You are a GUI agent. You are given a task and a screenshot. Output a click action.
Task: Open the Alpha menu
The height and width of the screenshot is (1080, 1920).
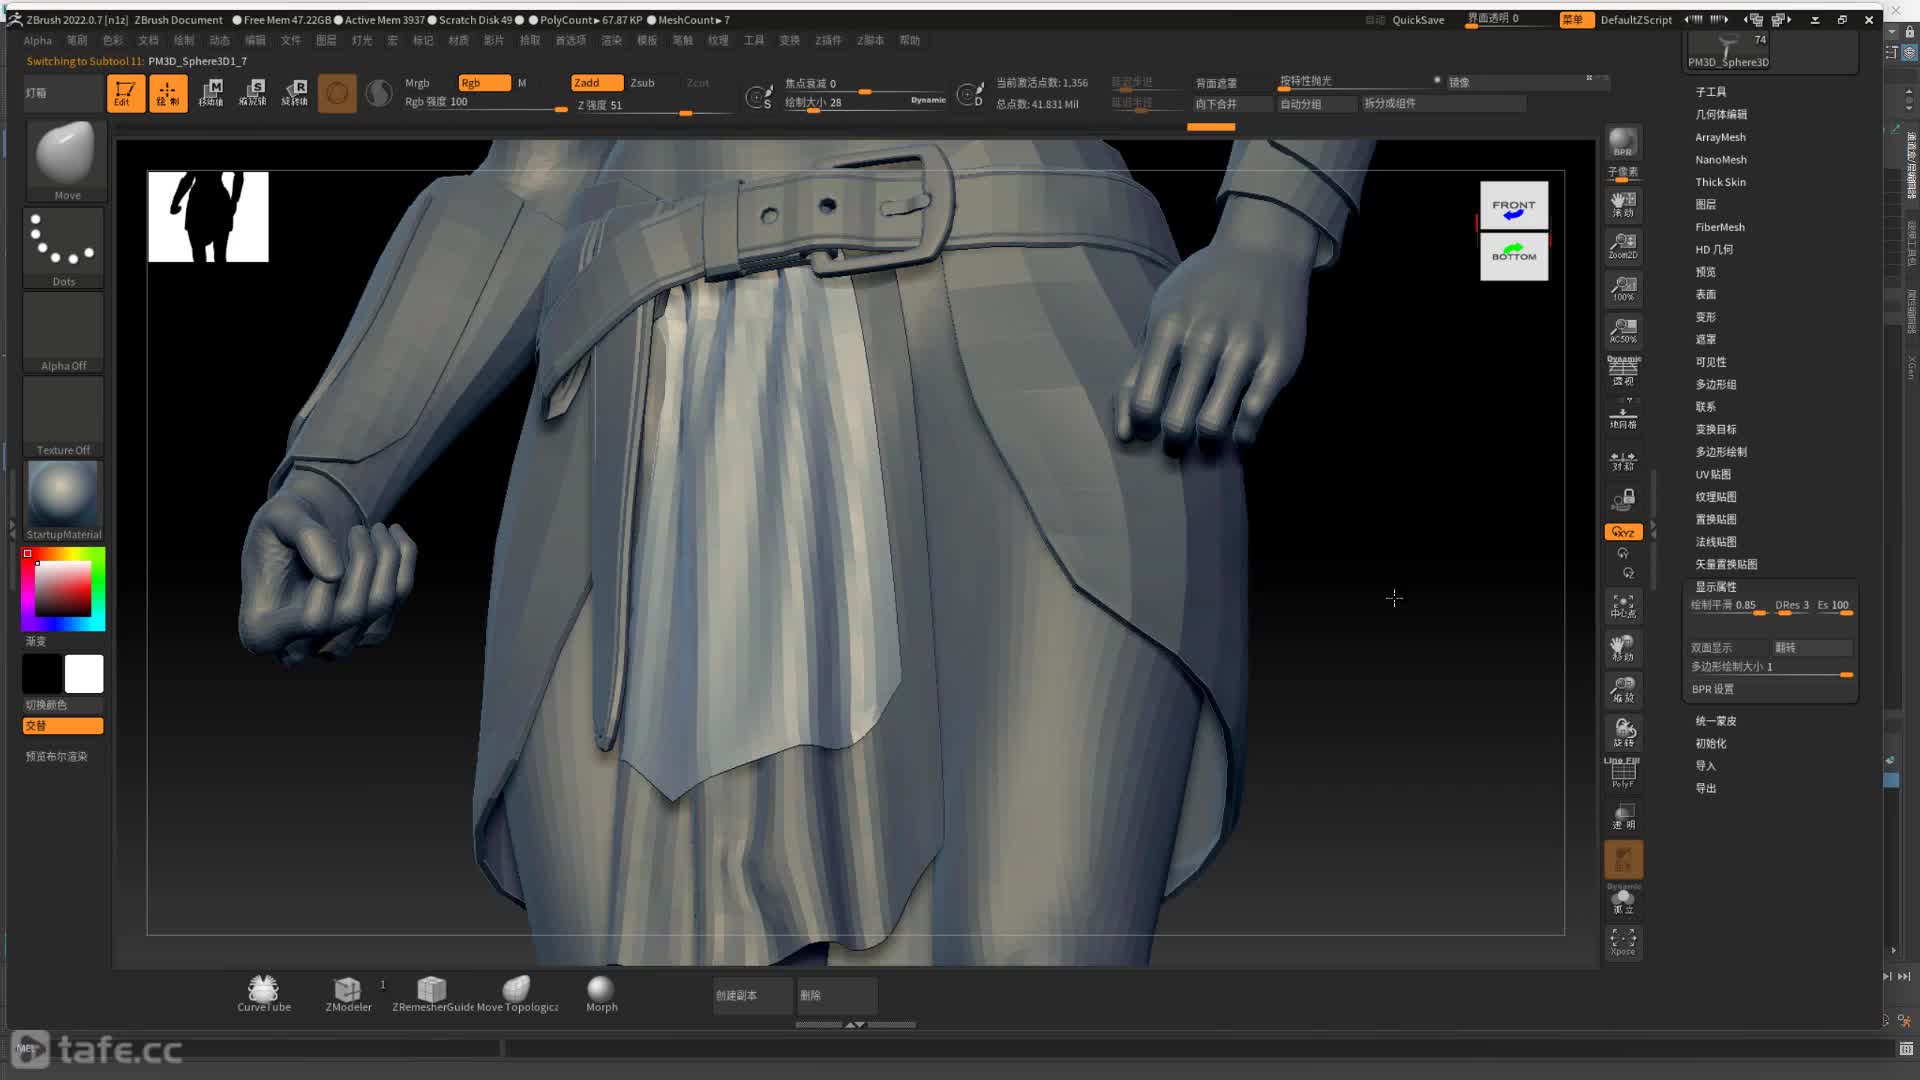(x=38, y=40)
